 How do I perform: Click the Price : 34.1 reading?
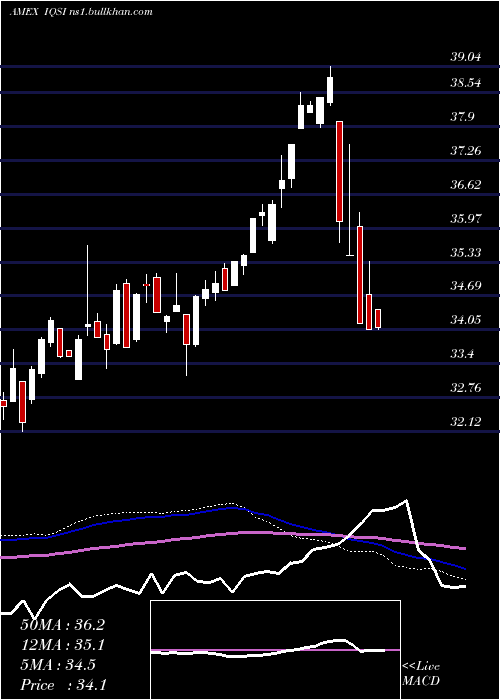point(63,685)
